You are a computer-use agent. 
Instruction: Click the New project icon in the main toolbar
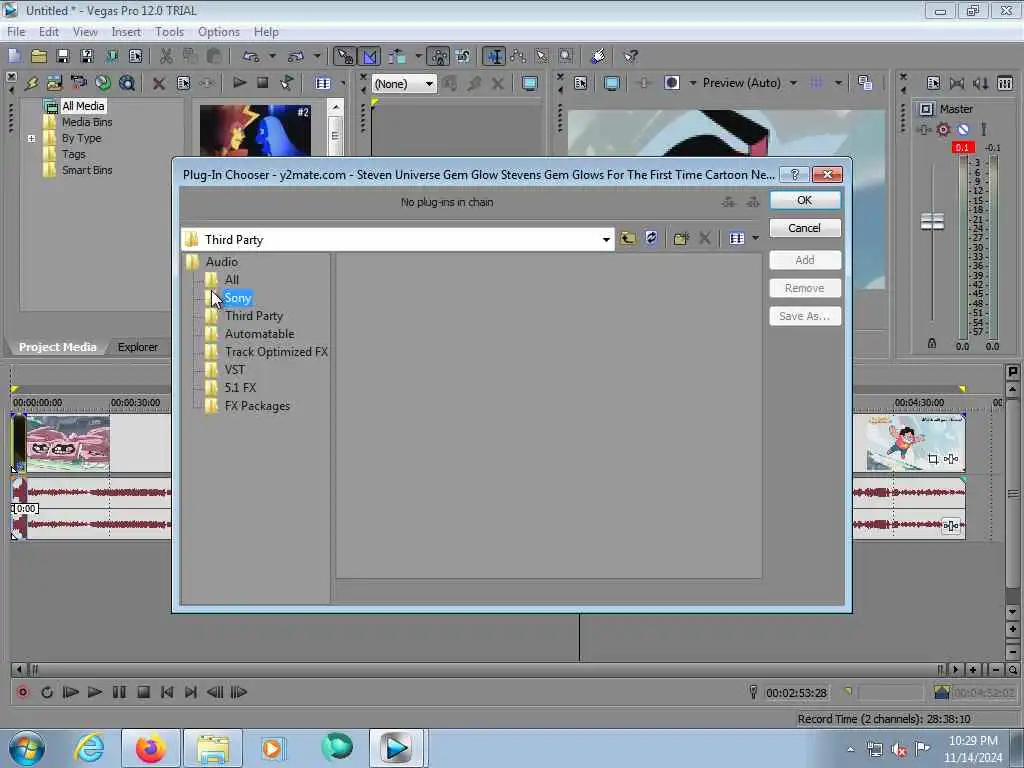tap(15, 57)
